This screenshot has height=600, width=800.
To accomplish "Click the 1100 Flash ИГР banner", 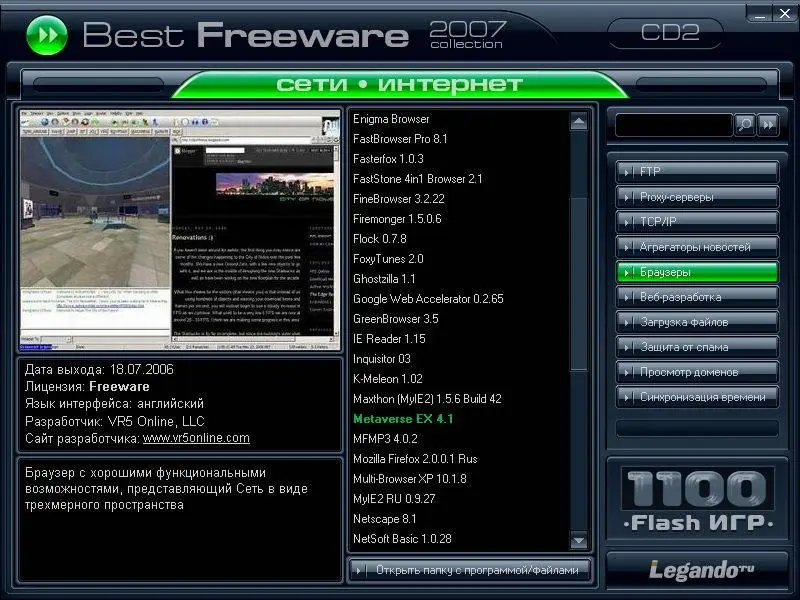I will click(697, 500).
